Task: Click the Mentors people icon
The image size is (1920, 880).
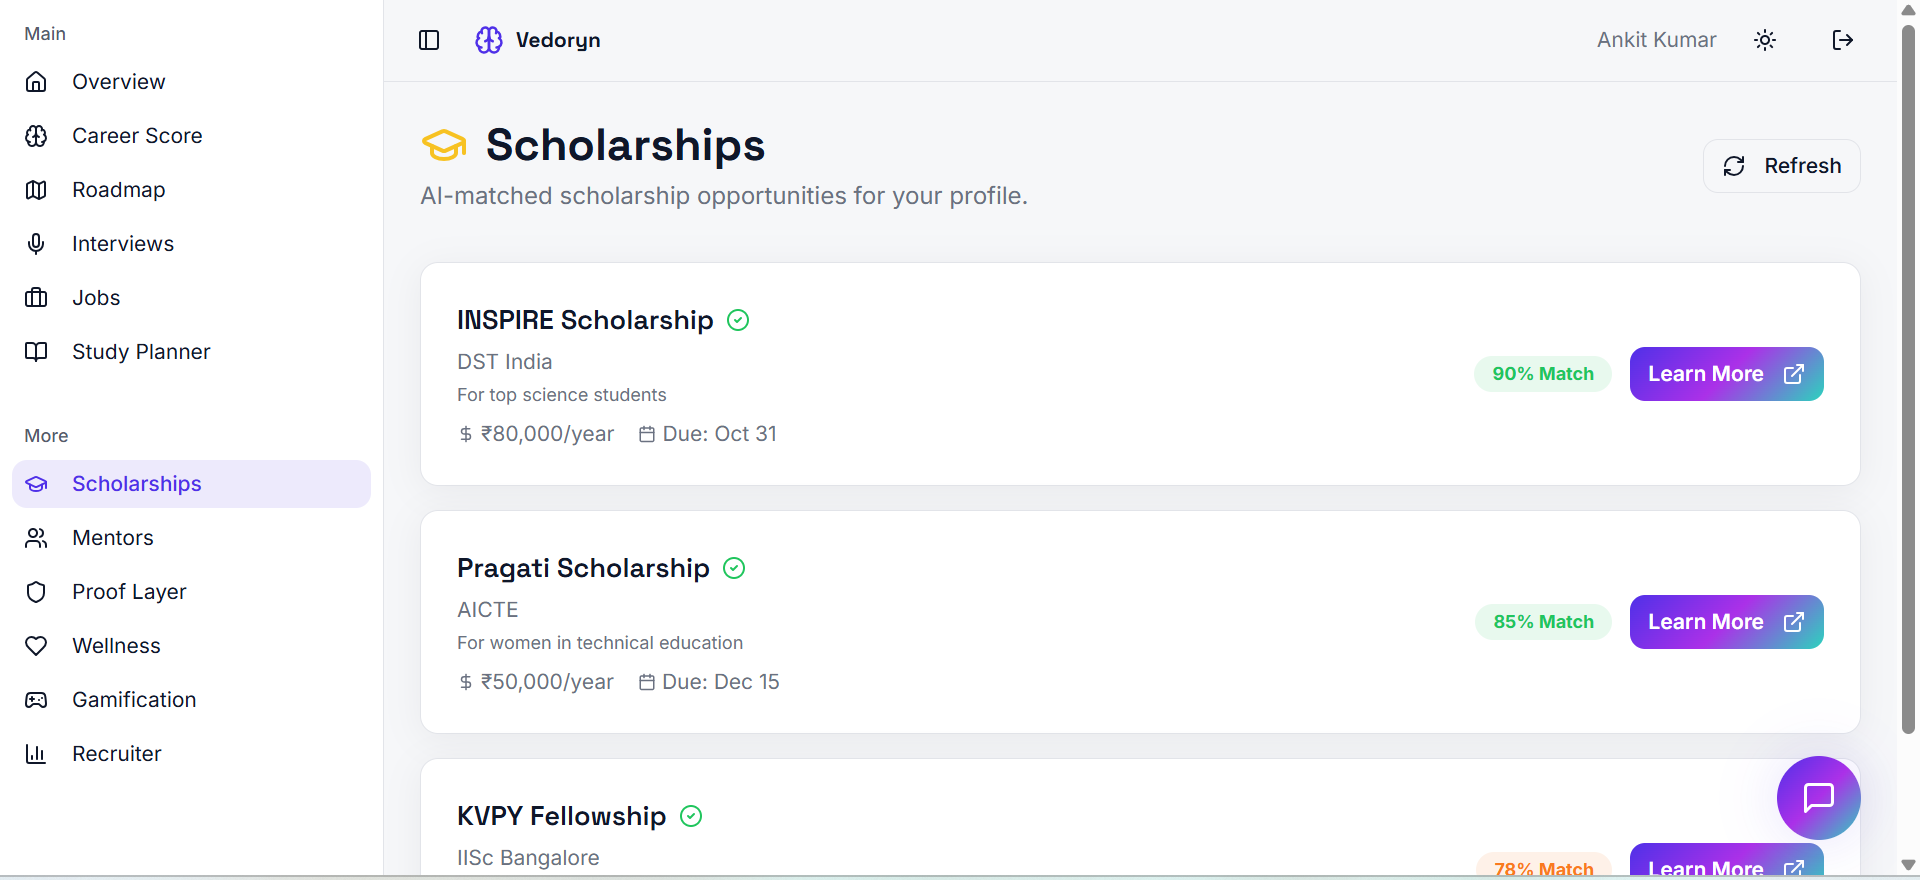Action: (36, 538)
